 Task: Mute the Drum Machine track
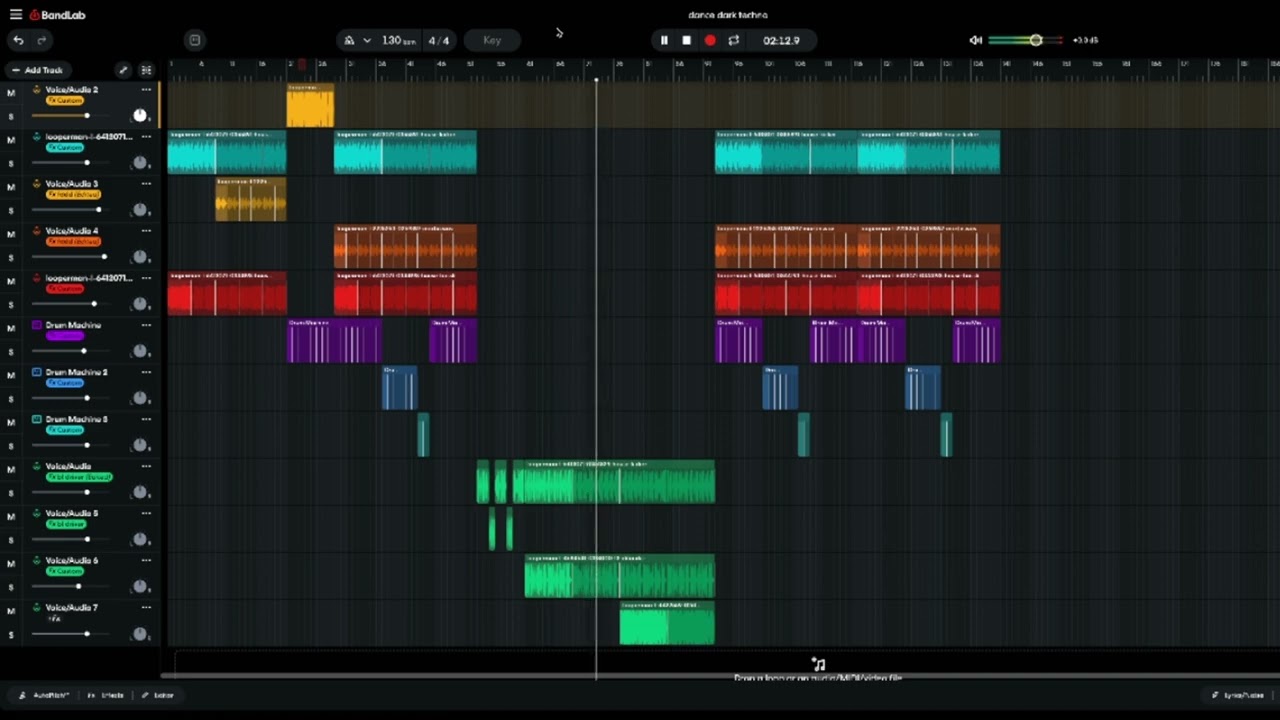click(x=11, y=328)
